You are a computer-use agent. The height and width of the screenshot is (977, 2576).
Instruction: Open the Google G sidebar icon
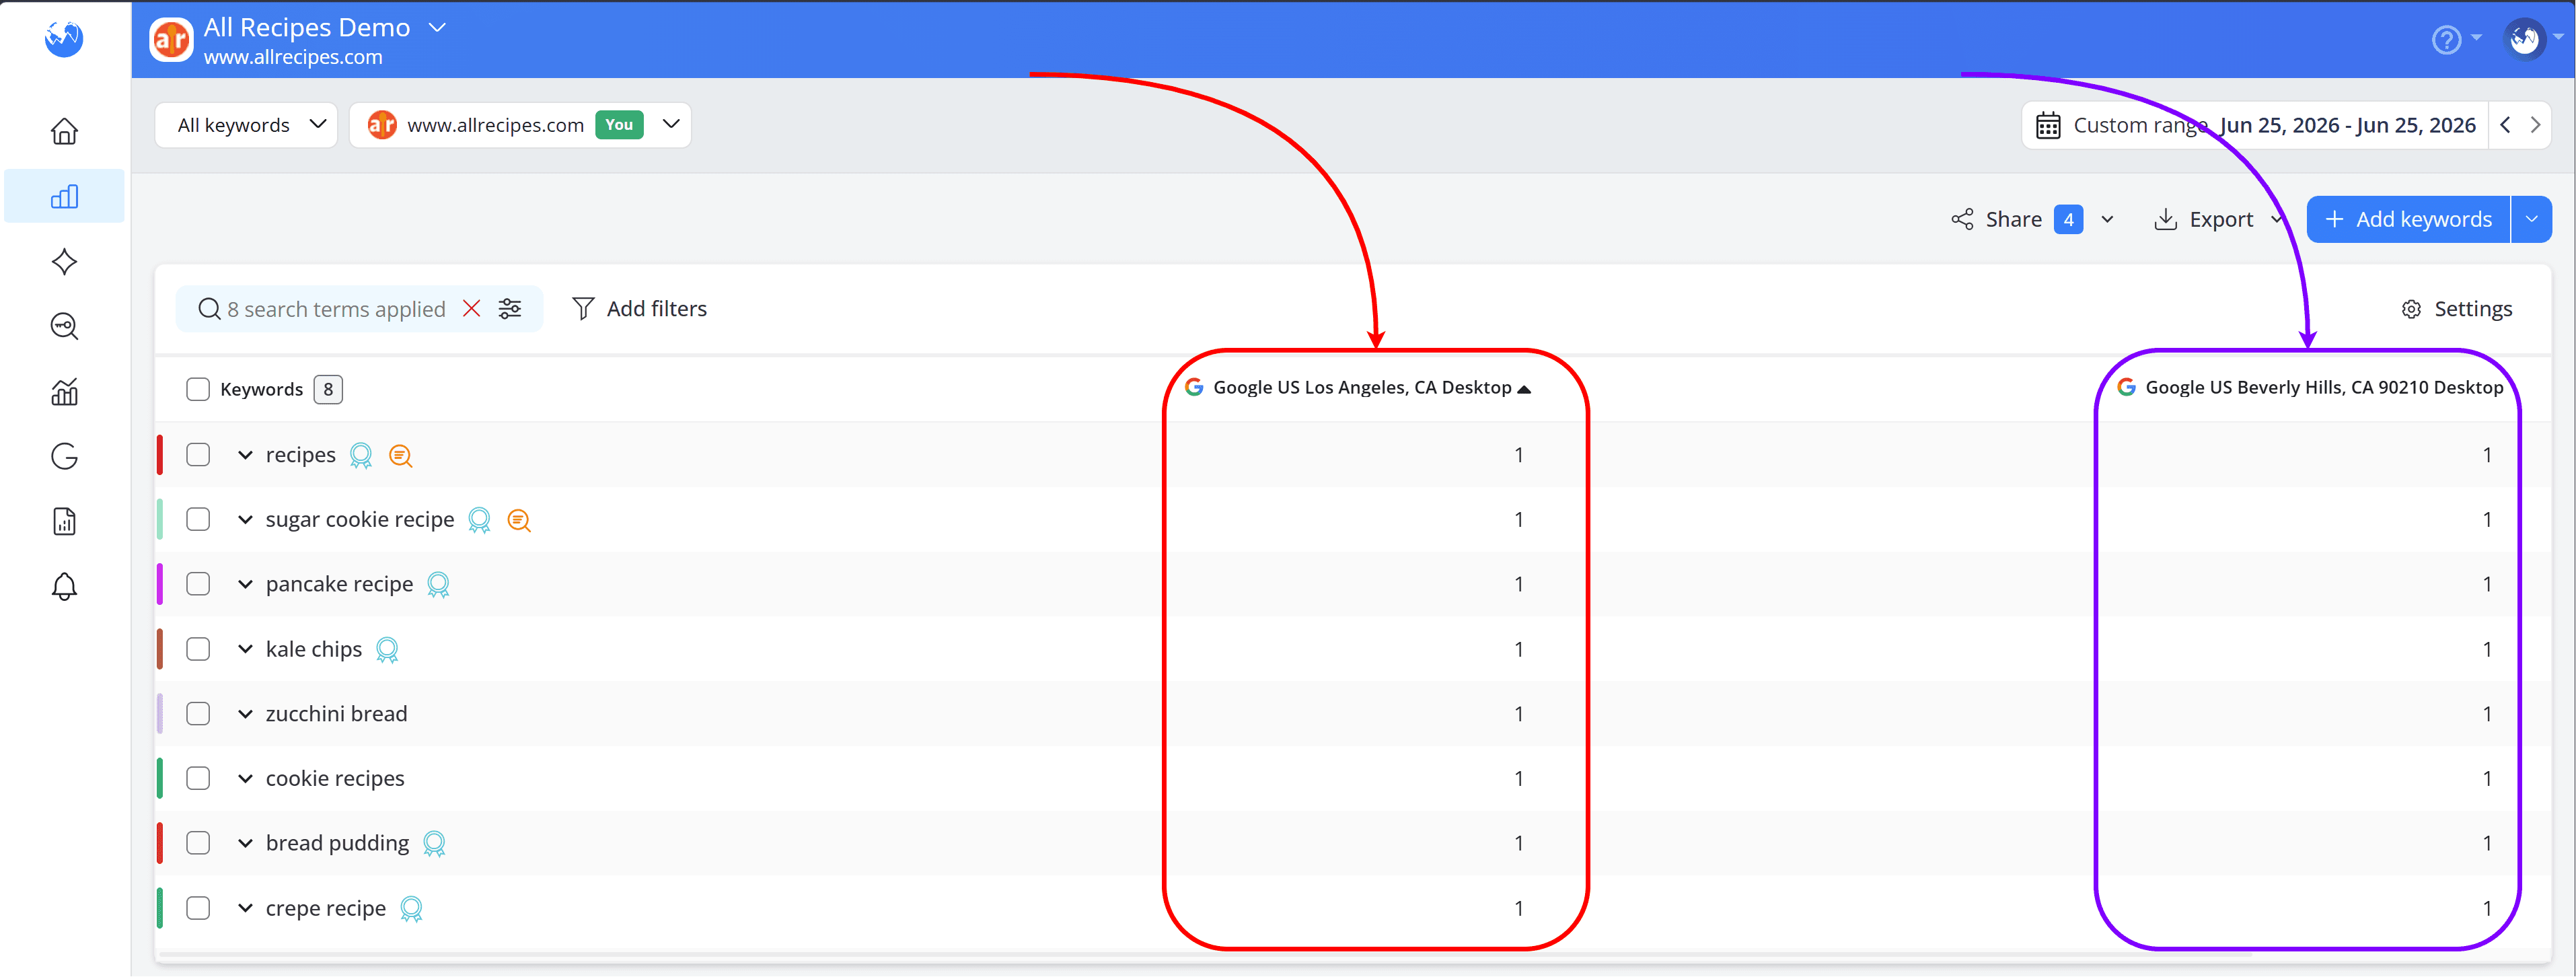(x=64, y=456)
